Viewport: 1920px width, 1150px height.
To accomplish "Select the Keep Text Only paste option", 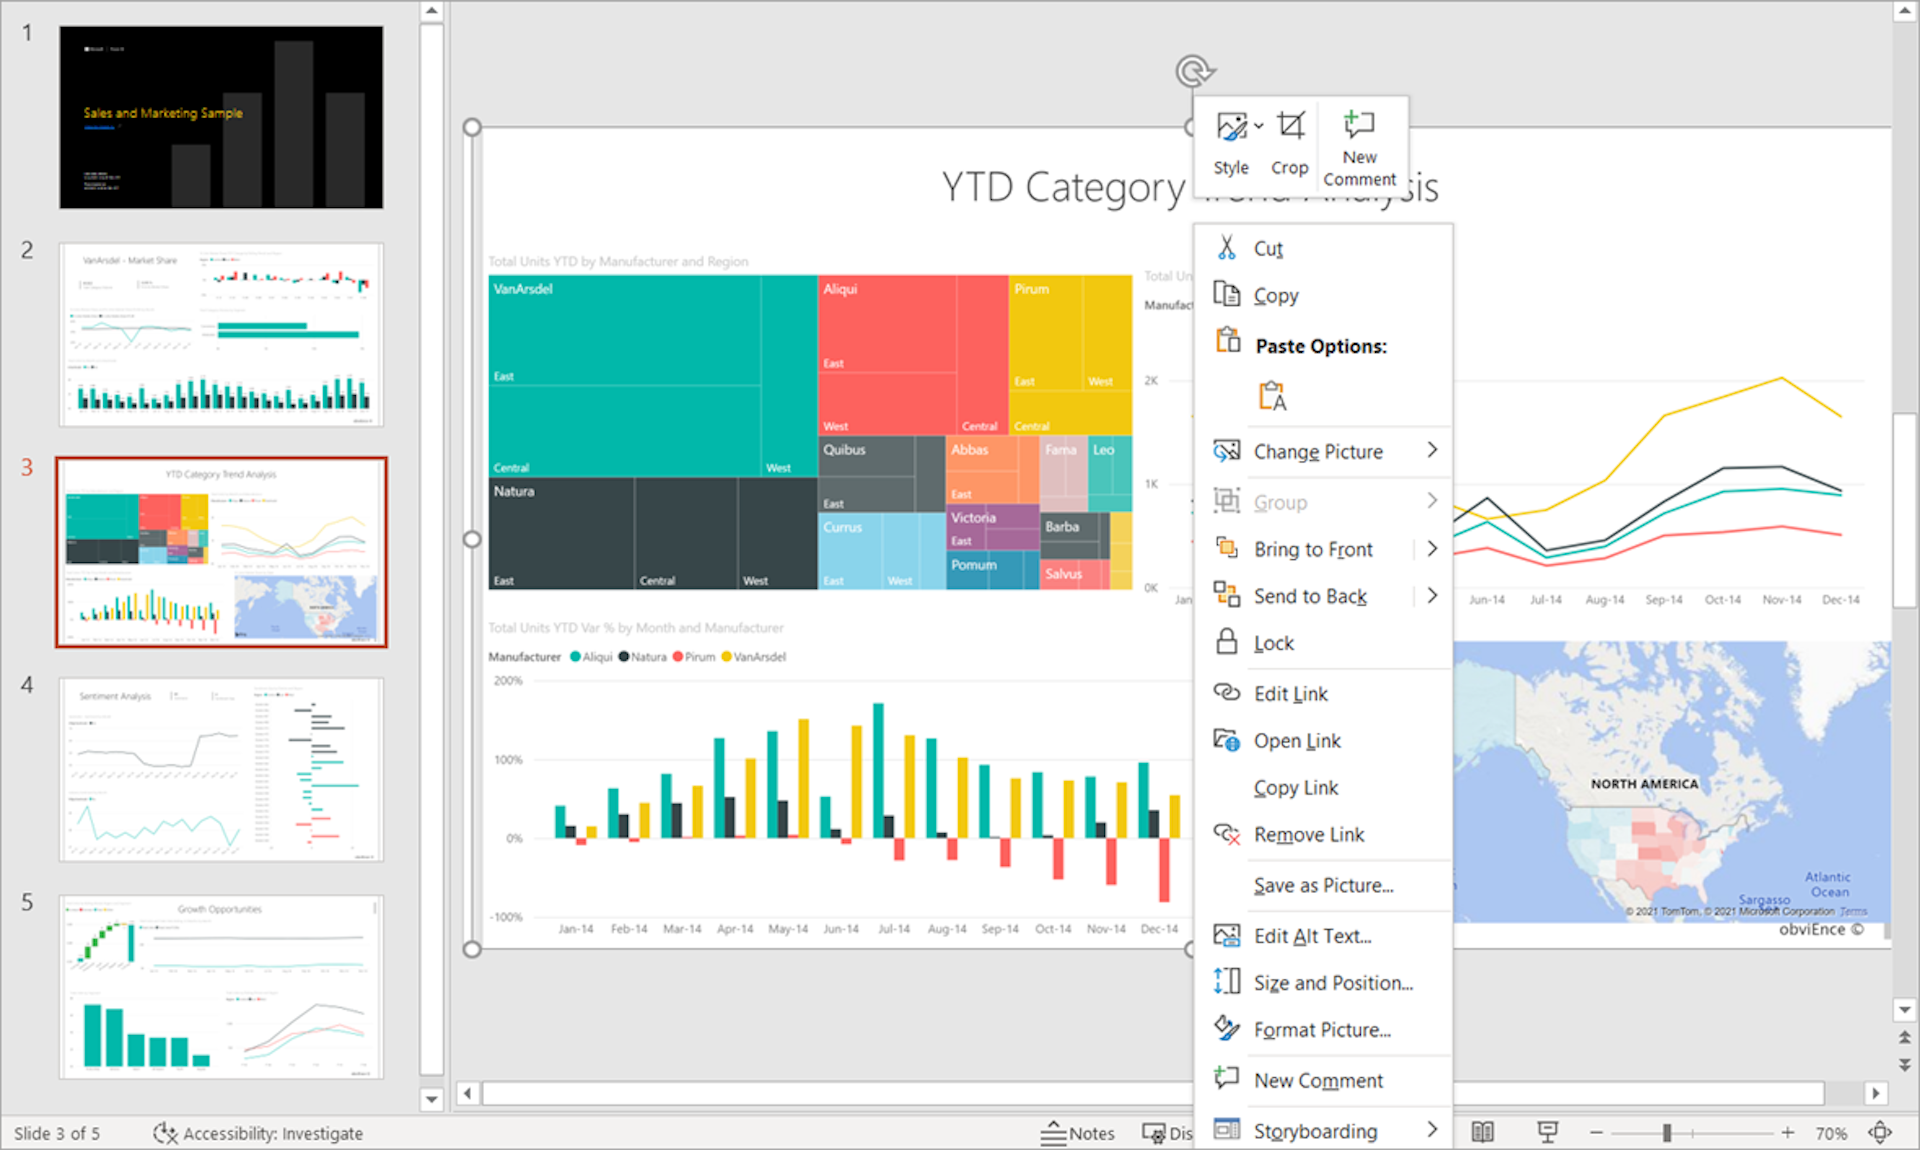I will pos(1273,396).
